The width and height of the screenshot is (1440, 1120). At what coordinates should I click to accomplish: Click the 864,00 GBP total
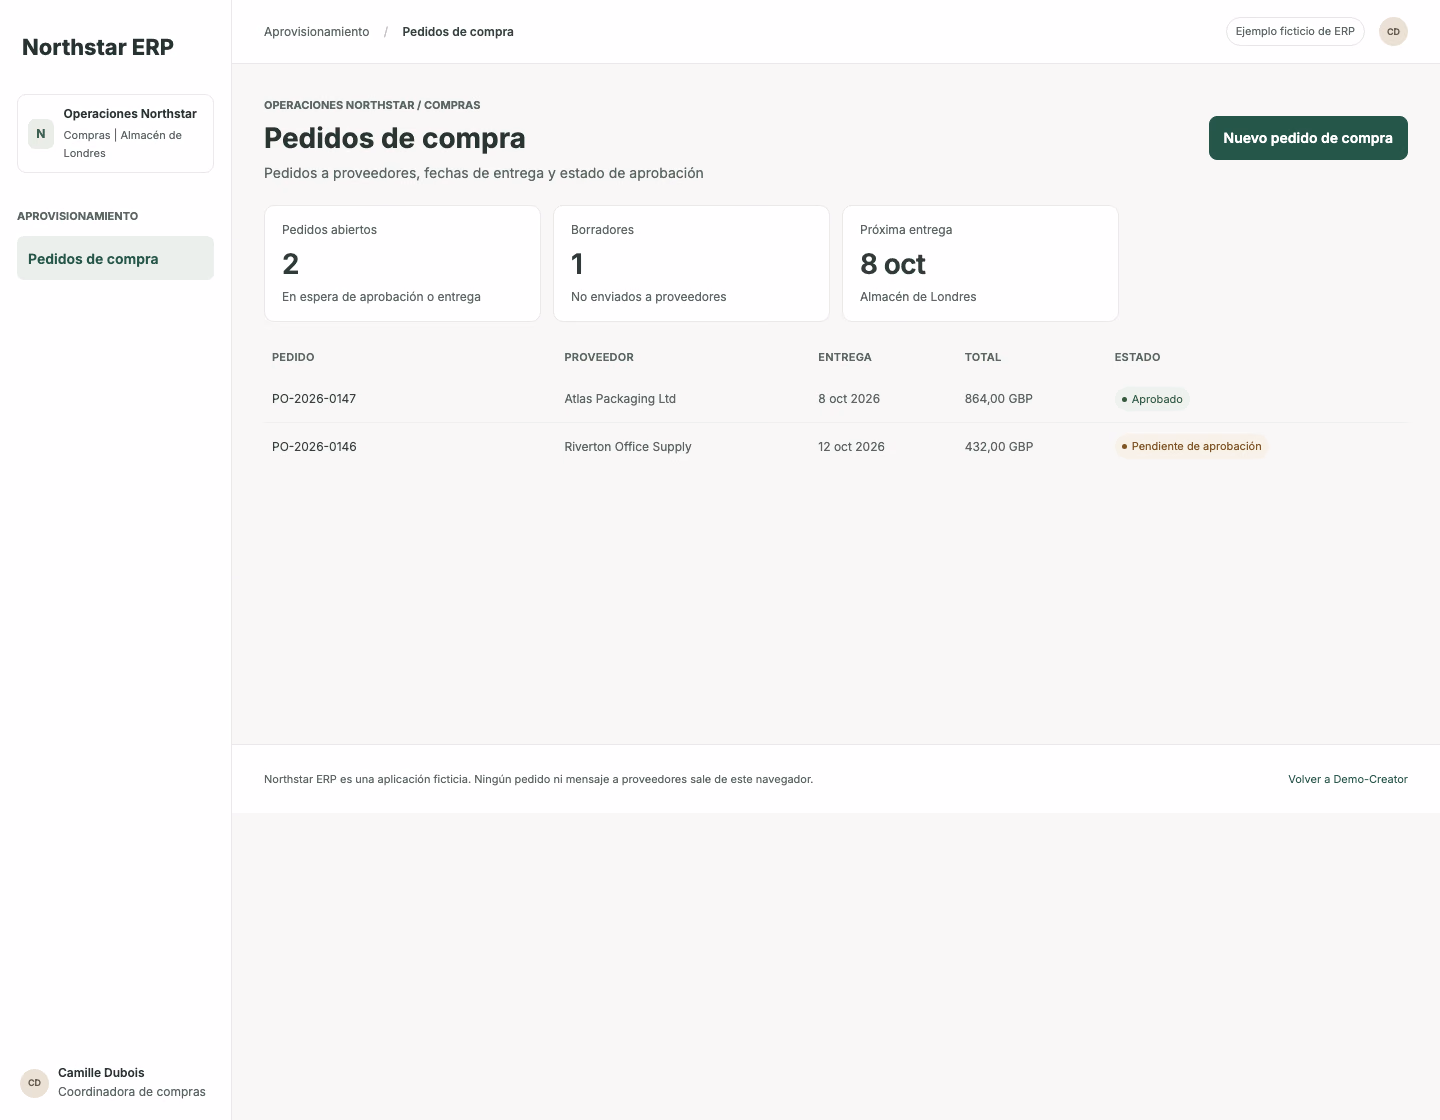pyautogui.click(x=999, y=399)
